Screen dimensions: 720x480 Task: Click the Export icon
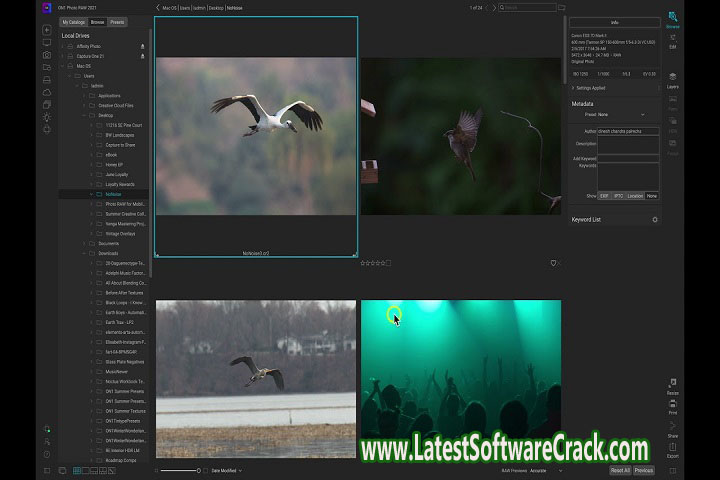coord(673,450)
